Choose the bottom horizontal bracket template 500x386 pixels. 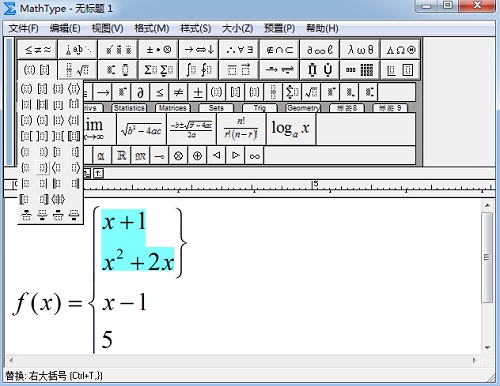(x=74, y=215)
